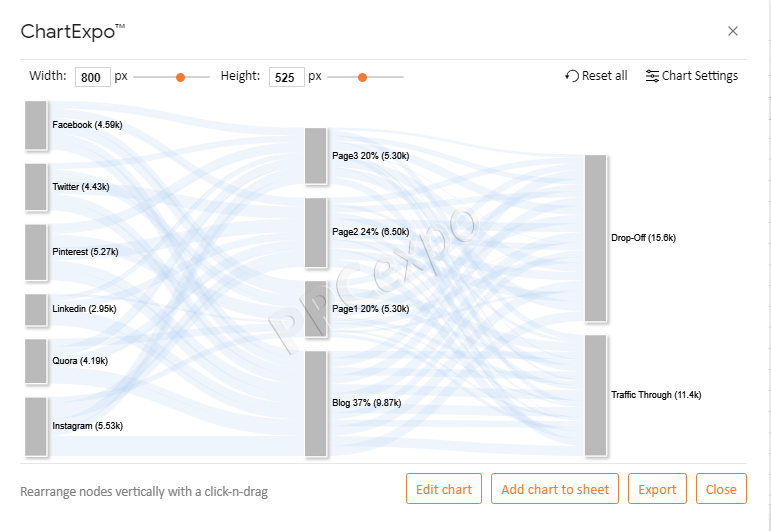
Task: Select the Blog 37% node bar
Action: click(x=316, y=403)
